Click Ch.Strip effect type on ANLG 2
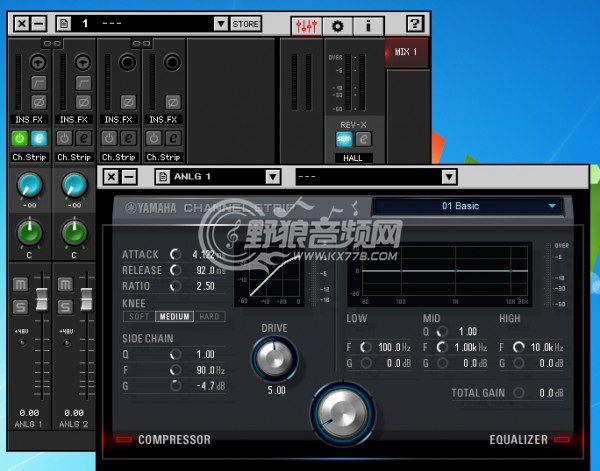Viewport: 600px width, 471px height. pyautogui.click(x=74, y=157)
